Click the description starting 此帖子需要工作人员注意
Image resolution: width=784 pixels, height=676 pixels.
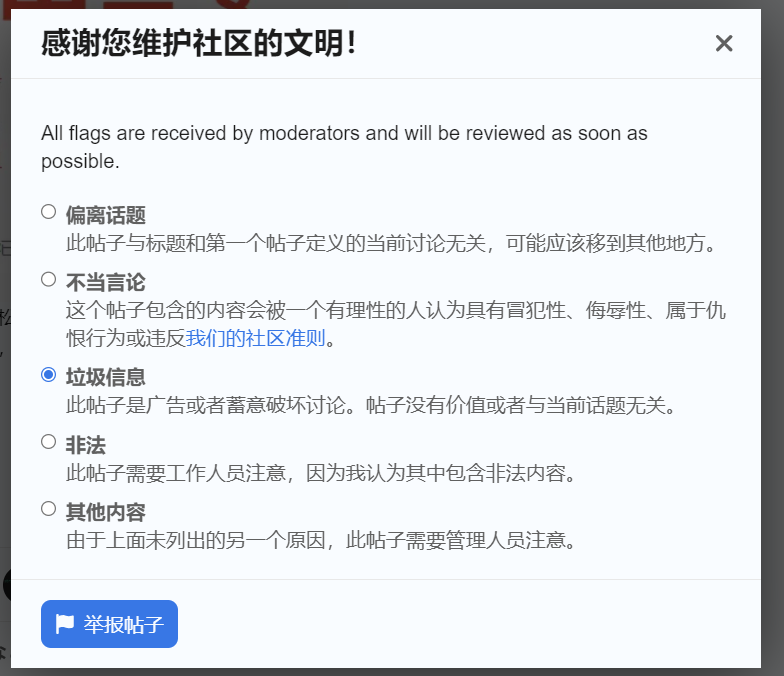320,472
